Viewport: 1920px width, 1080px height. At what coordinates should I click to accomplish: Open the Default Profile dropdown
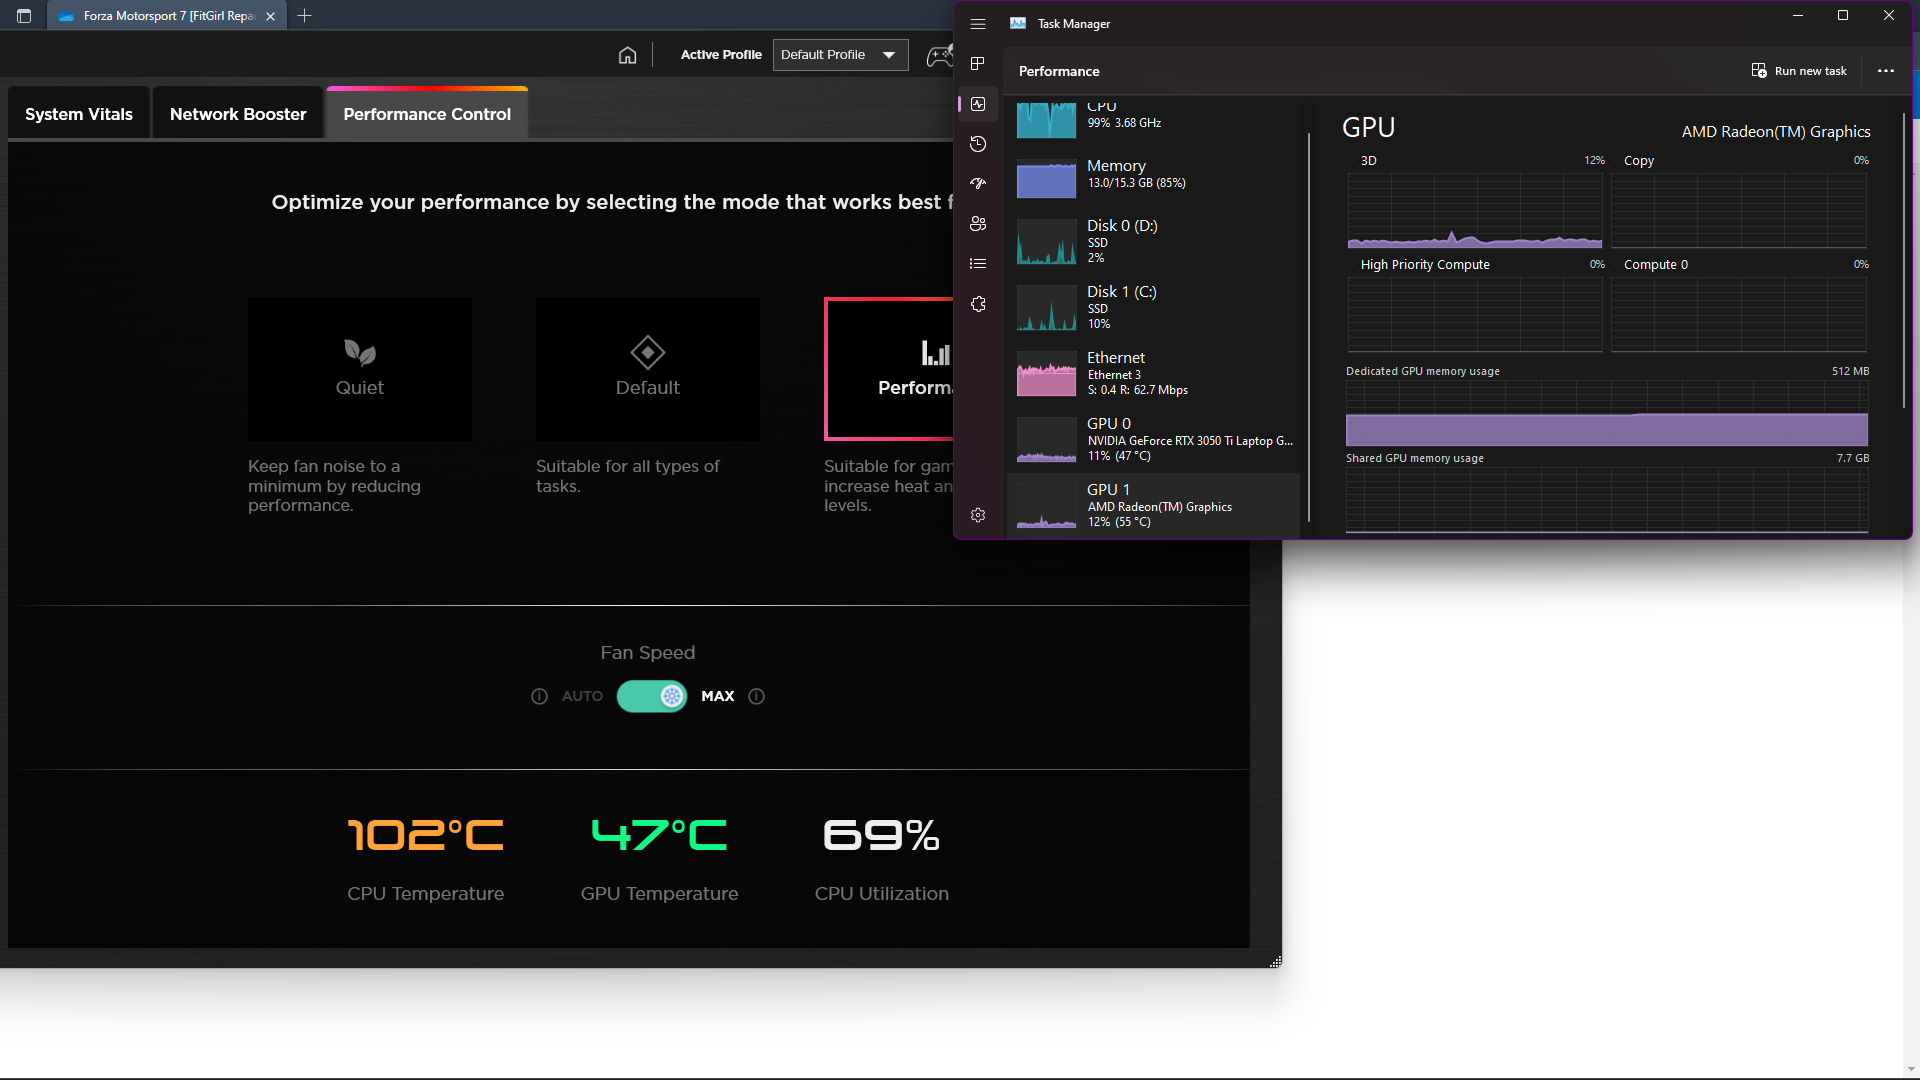click(840, 55)
